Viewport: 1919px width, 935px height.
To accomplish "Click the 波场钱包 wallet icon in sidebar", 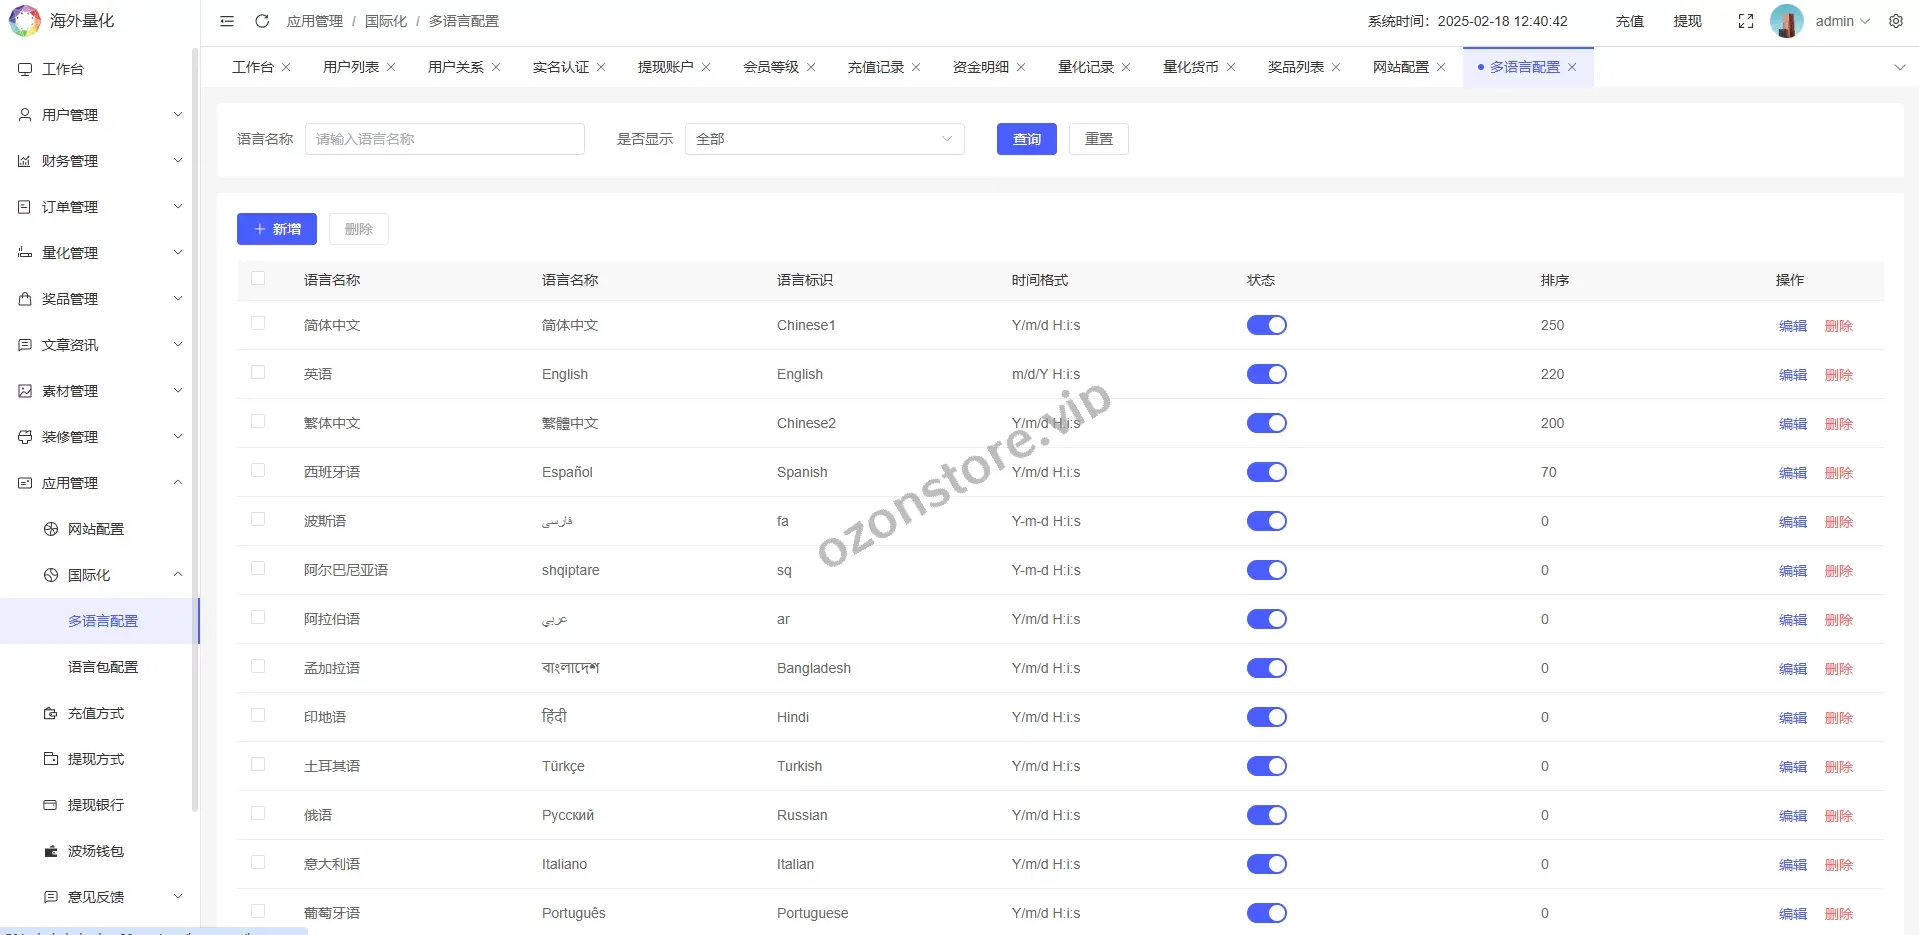I will (51, 851).
